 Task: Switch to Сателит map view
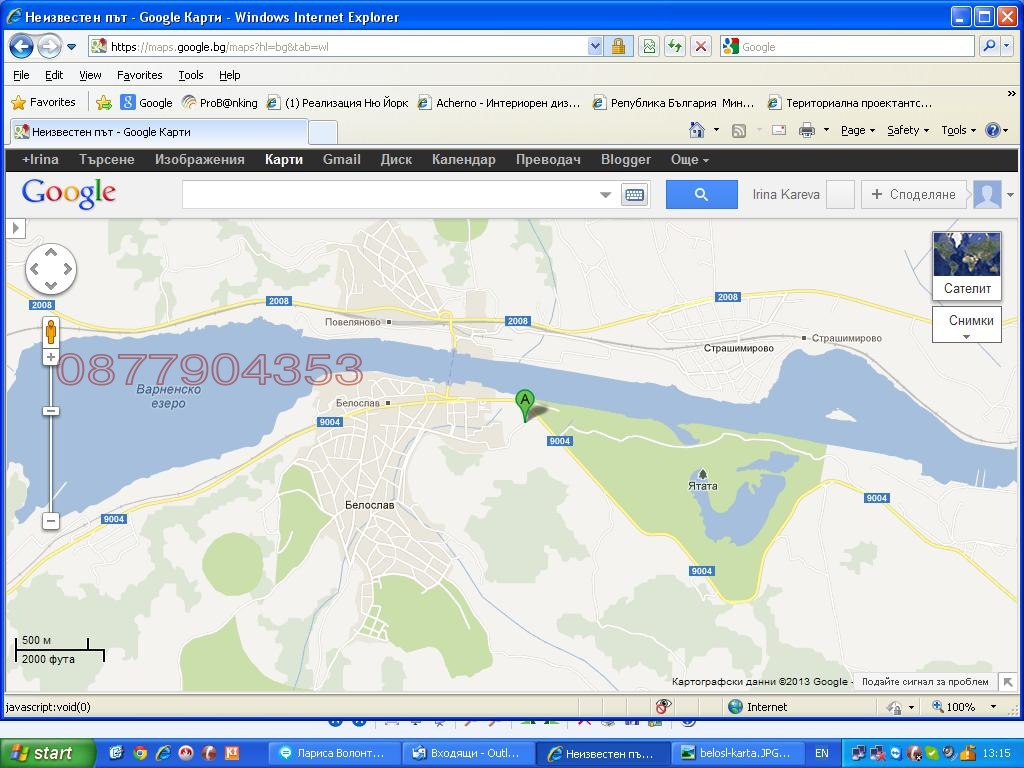pyautogui.click(x=966, y=265)
